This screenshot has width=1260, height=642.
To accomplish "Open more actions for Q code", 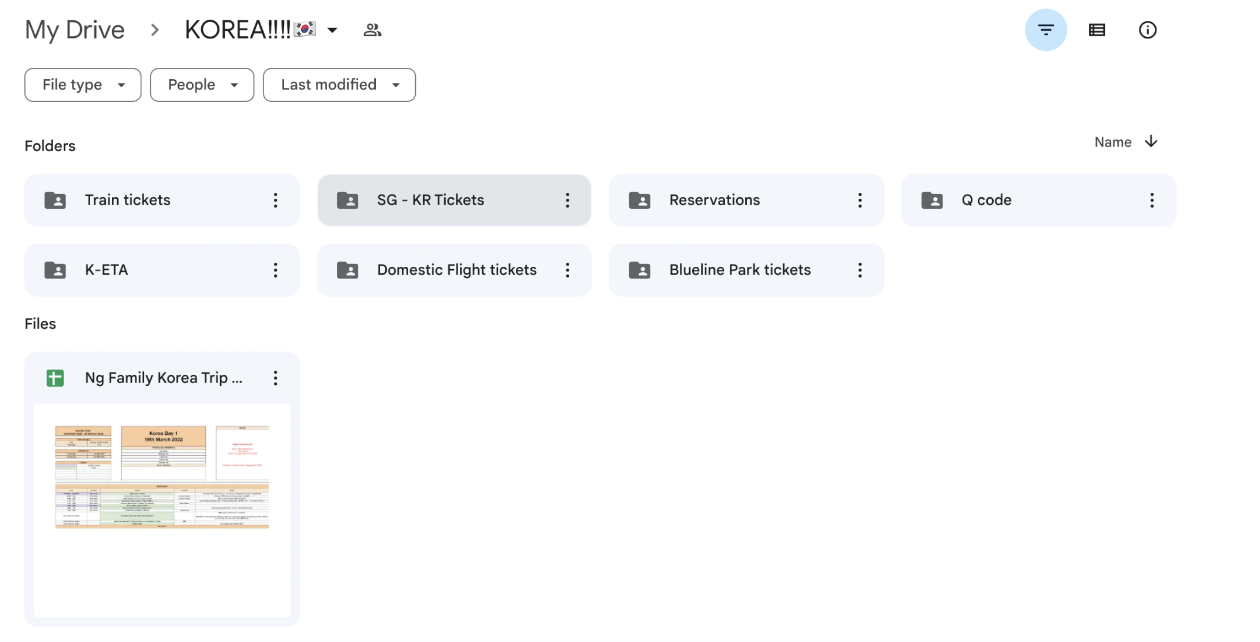I will [x=1152, y=200].
